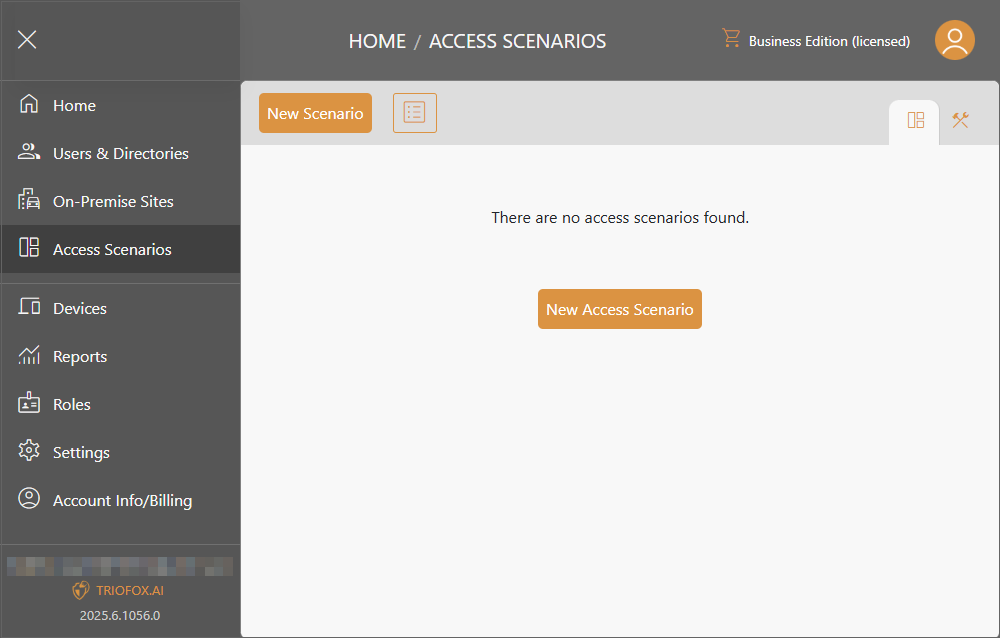Open the Reports section in sidebar
The image size is (1000, 638).
coord(121,356)
